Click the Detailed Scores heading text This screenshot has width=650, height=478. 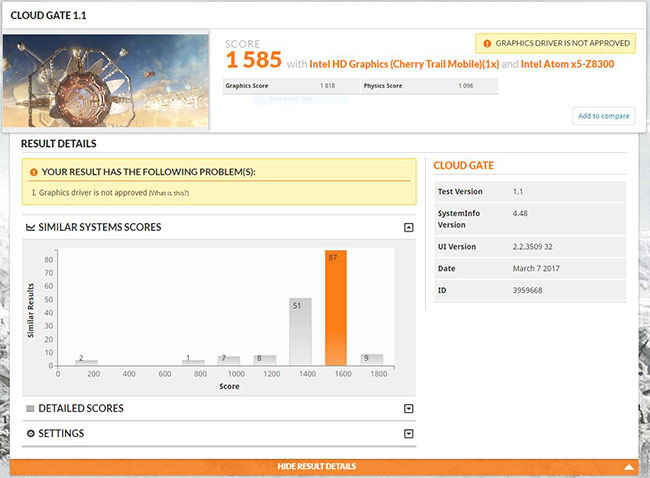pyautogui.click(x=81, y=408)
